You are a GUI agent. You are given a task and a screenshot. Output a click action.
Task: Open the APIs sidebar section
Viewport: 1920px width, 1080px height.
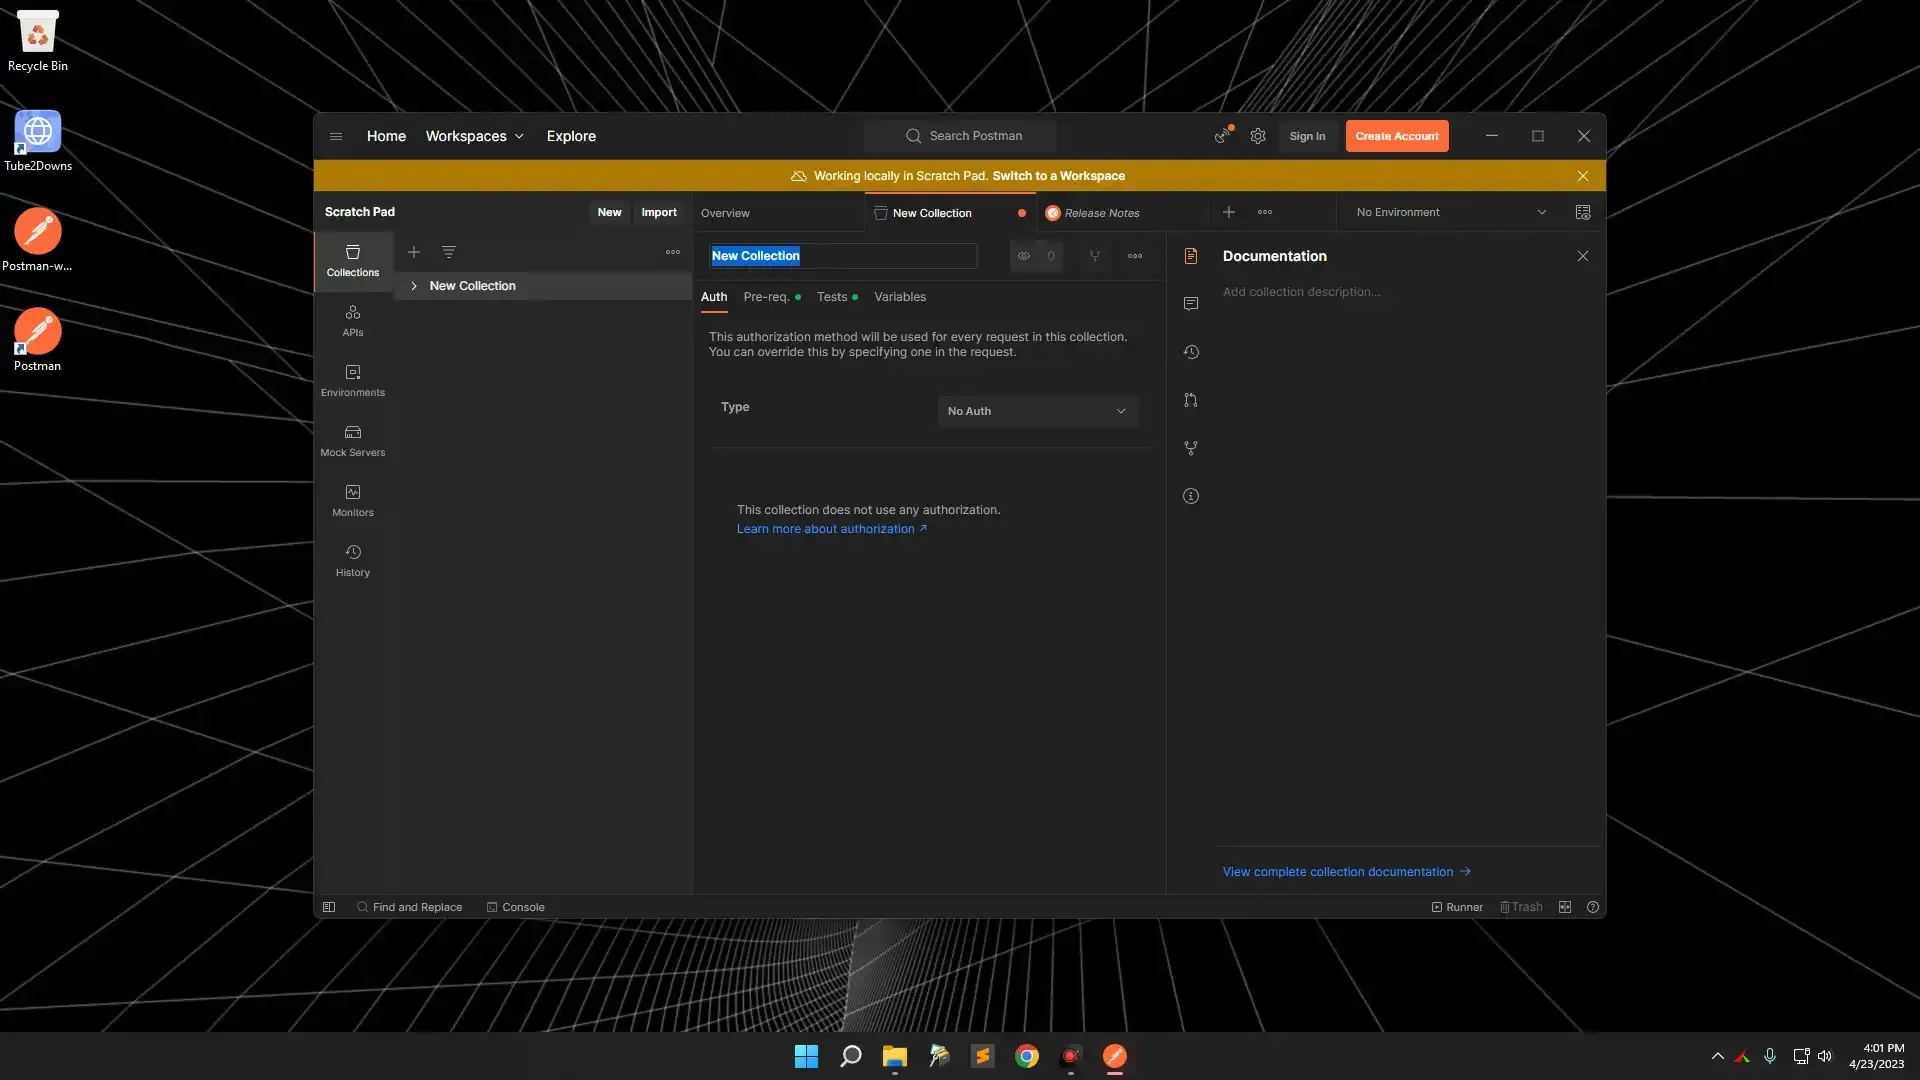352,320
